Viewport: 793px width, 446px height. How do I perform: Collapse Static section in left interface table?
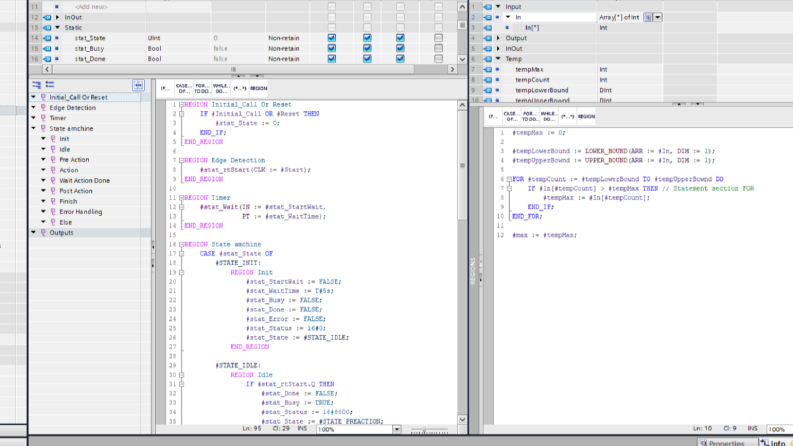tap(58, 28)
